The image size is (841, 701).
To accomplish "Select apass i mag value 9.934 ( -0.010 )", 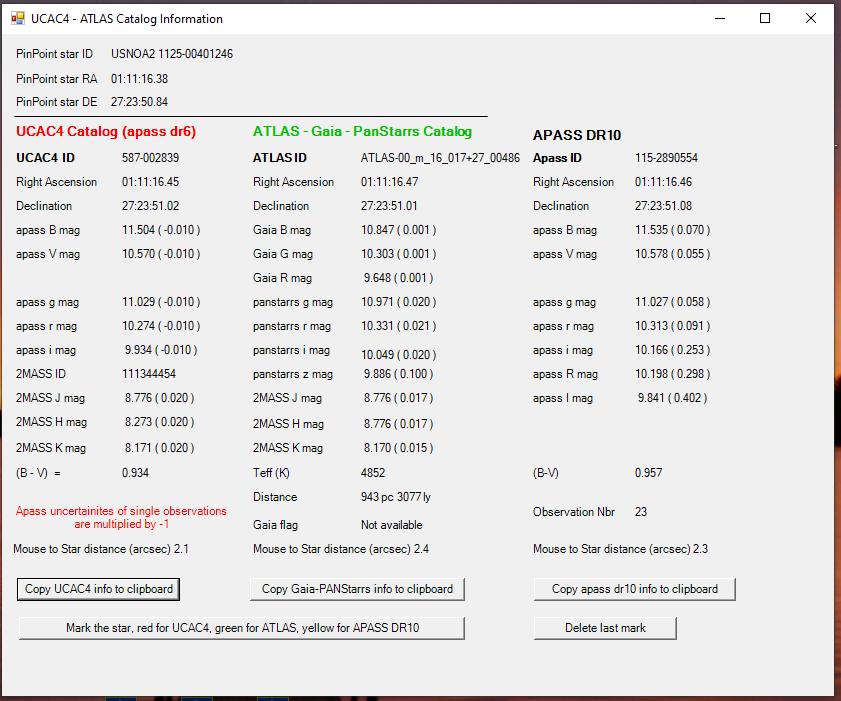I will (161, 350).
